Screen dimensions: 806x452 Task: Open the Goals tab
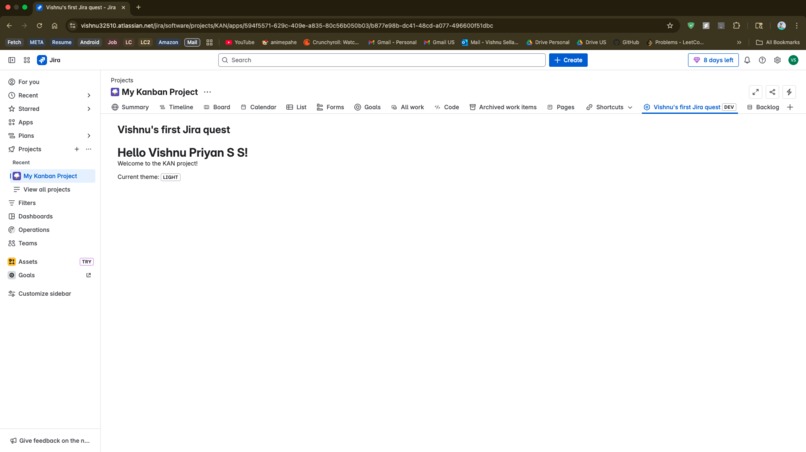pos(367,107)
